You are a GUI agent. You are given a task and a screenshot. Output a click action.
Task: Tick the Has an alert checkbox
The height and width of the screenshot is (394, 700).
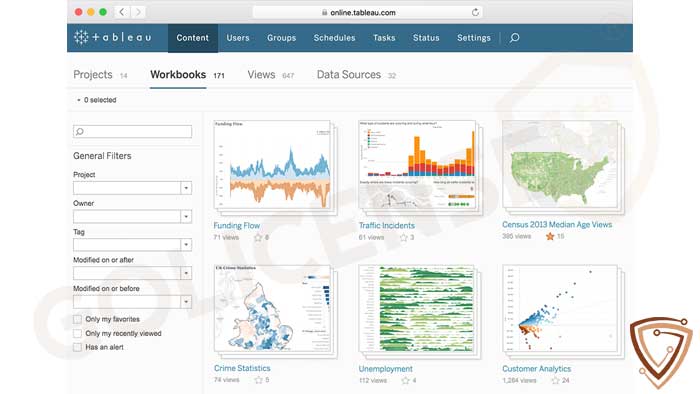coord(77,347)
